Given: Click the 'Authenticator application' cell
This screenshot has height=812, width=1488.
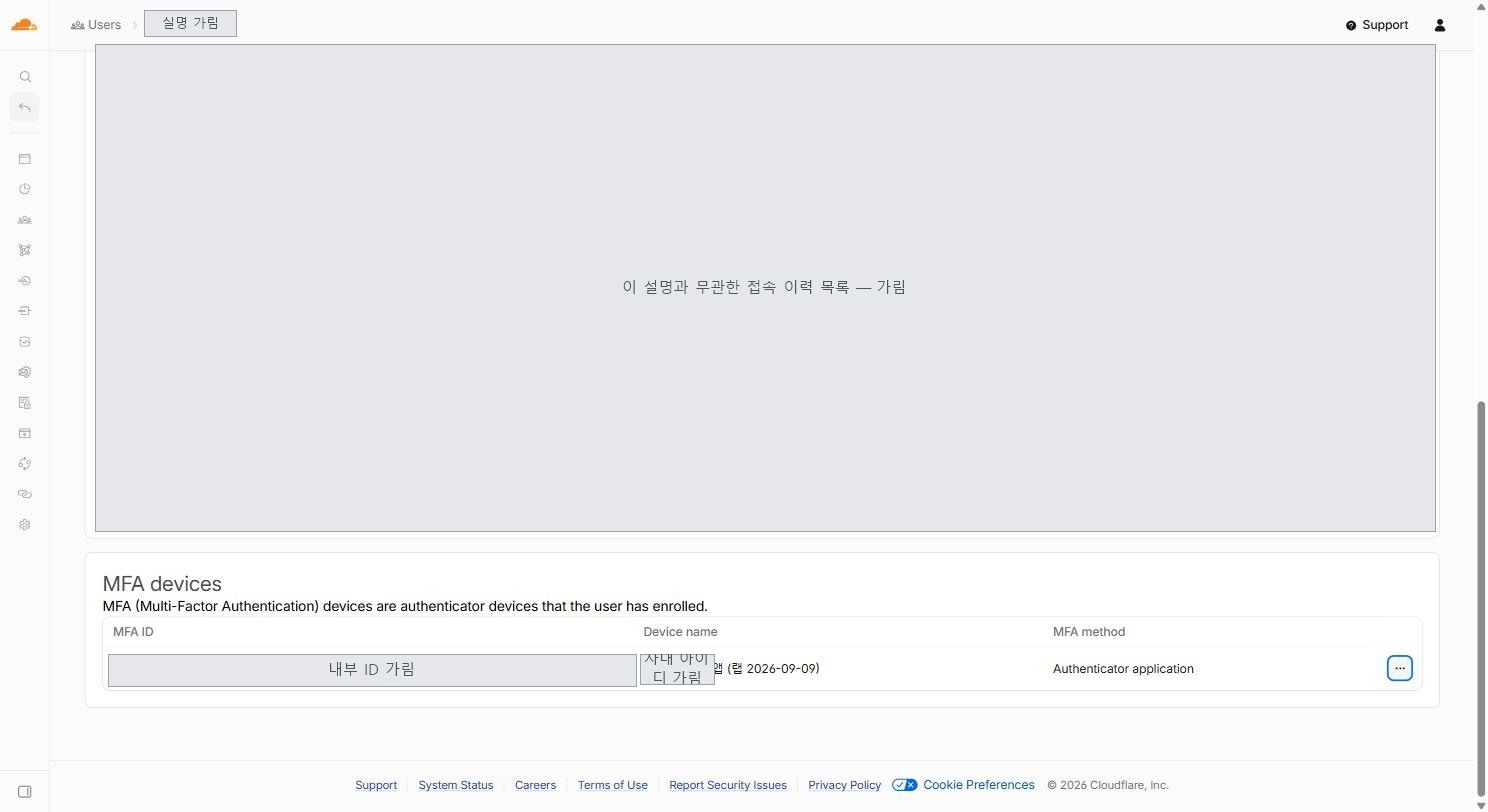Looking at the screenshot, I should [x=1123, y=669].
